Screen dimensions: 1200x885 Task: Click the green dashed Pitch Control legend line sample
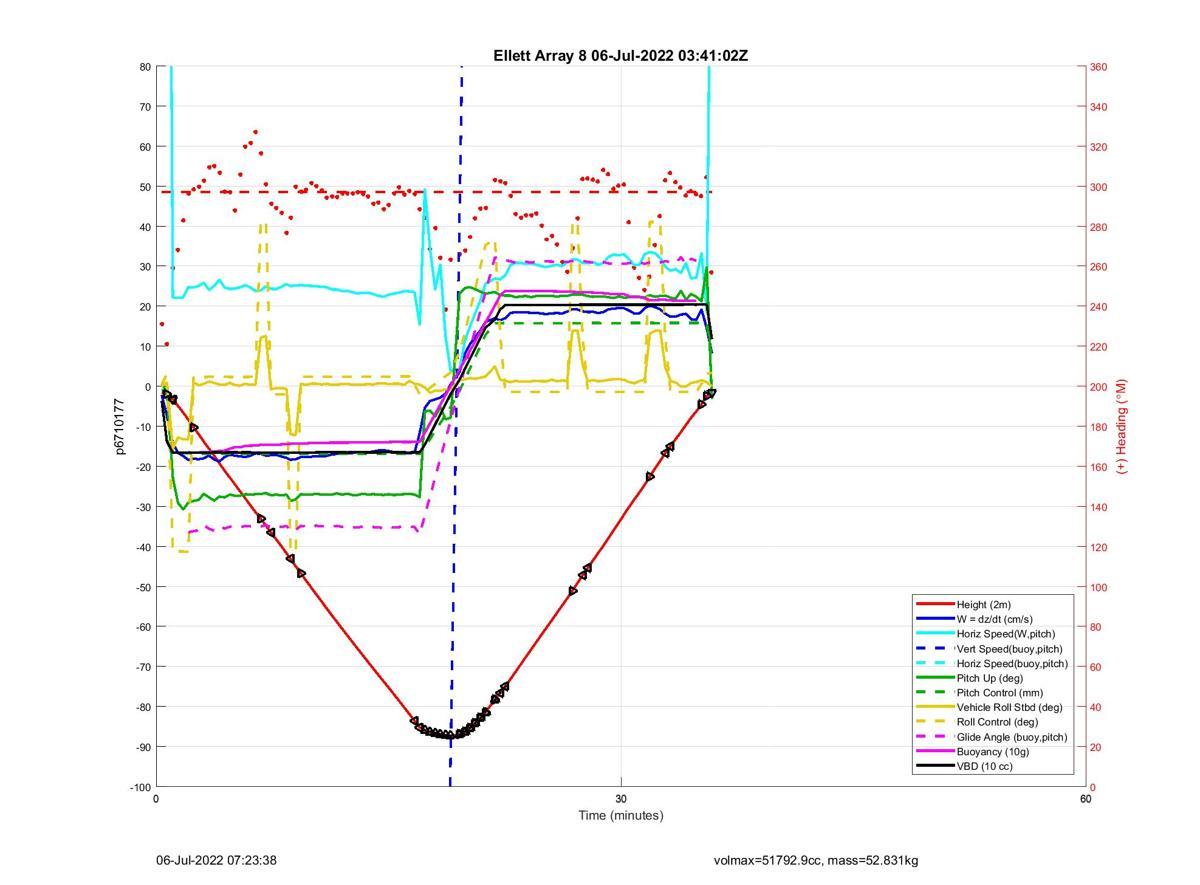pos(934,692)
